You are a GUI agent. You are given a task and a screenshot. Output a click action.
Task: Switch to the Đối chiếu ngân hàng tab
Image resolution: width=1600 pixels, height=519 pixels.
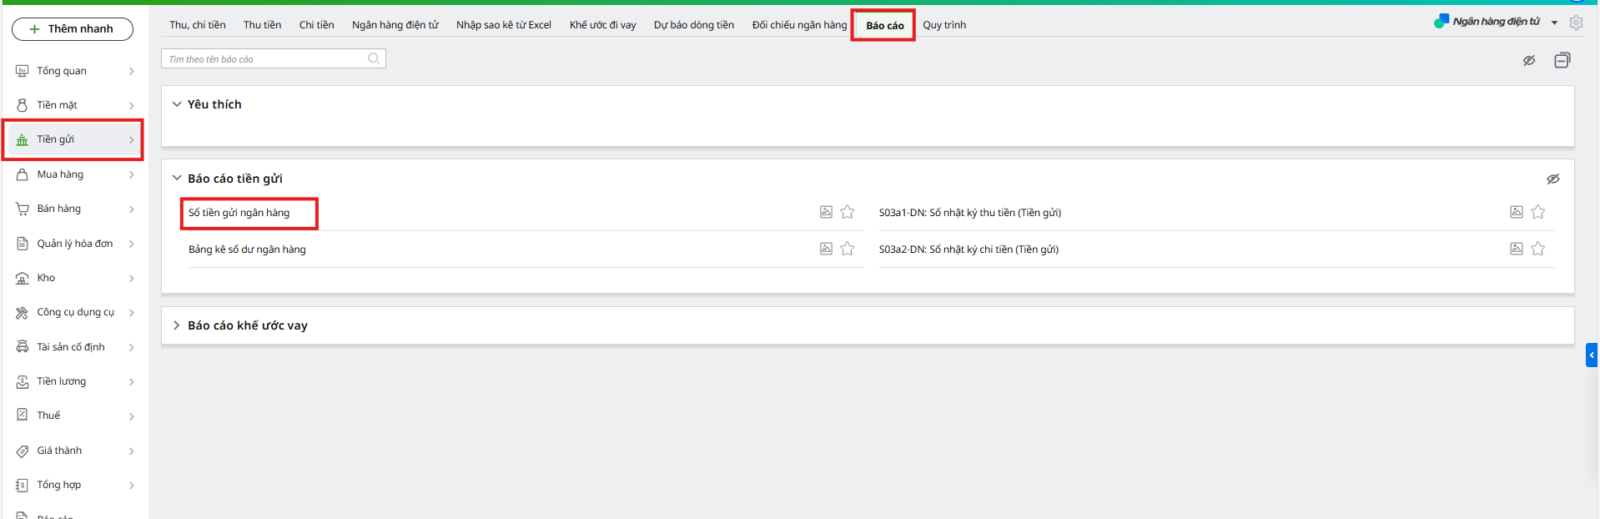point(799,25)
